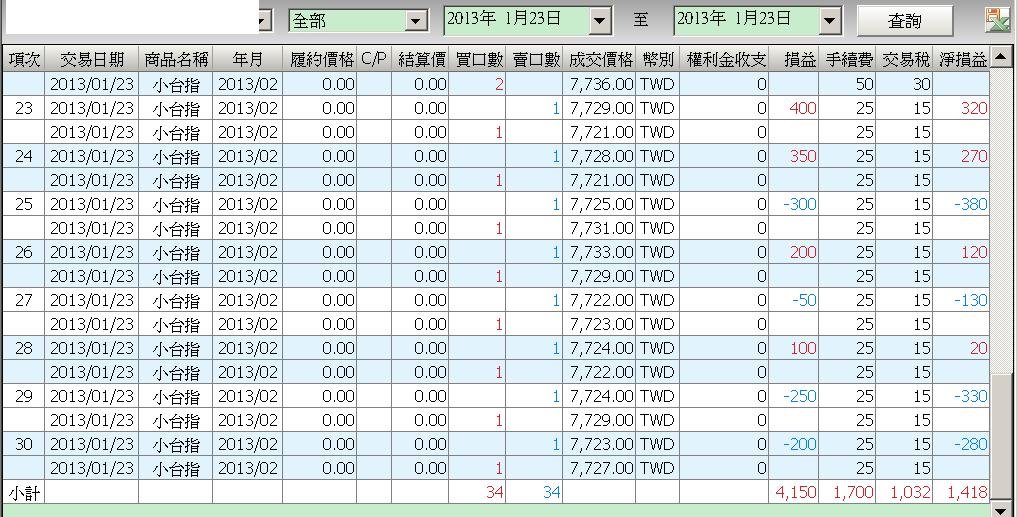Image resolution: width=1018 pixels, height=517 pixels.
Task: Click the Excel export icon
Action: (x=996, y=19)
